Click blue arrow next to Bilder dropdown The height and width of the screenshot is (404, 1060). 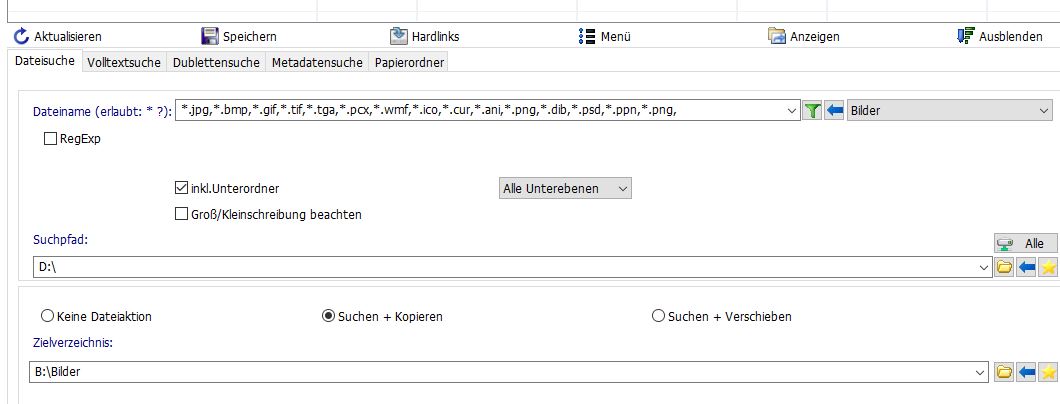pos(835,111)
